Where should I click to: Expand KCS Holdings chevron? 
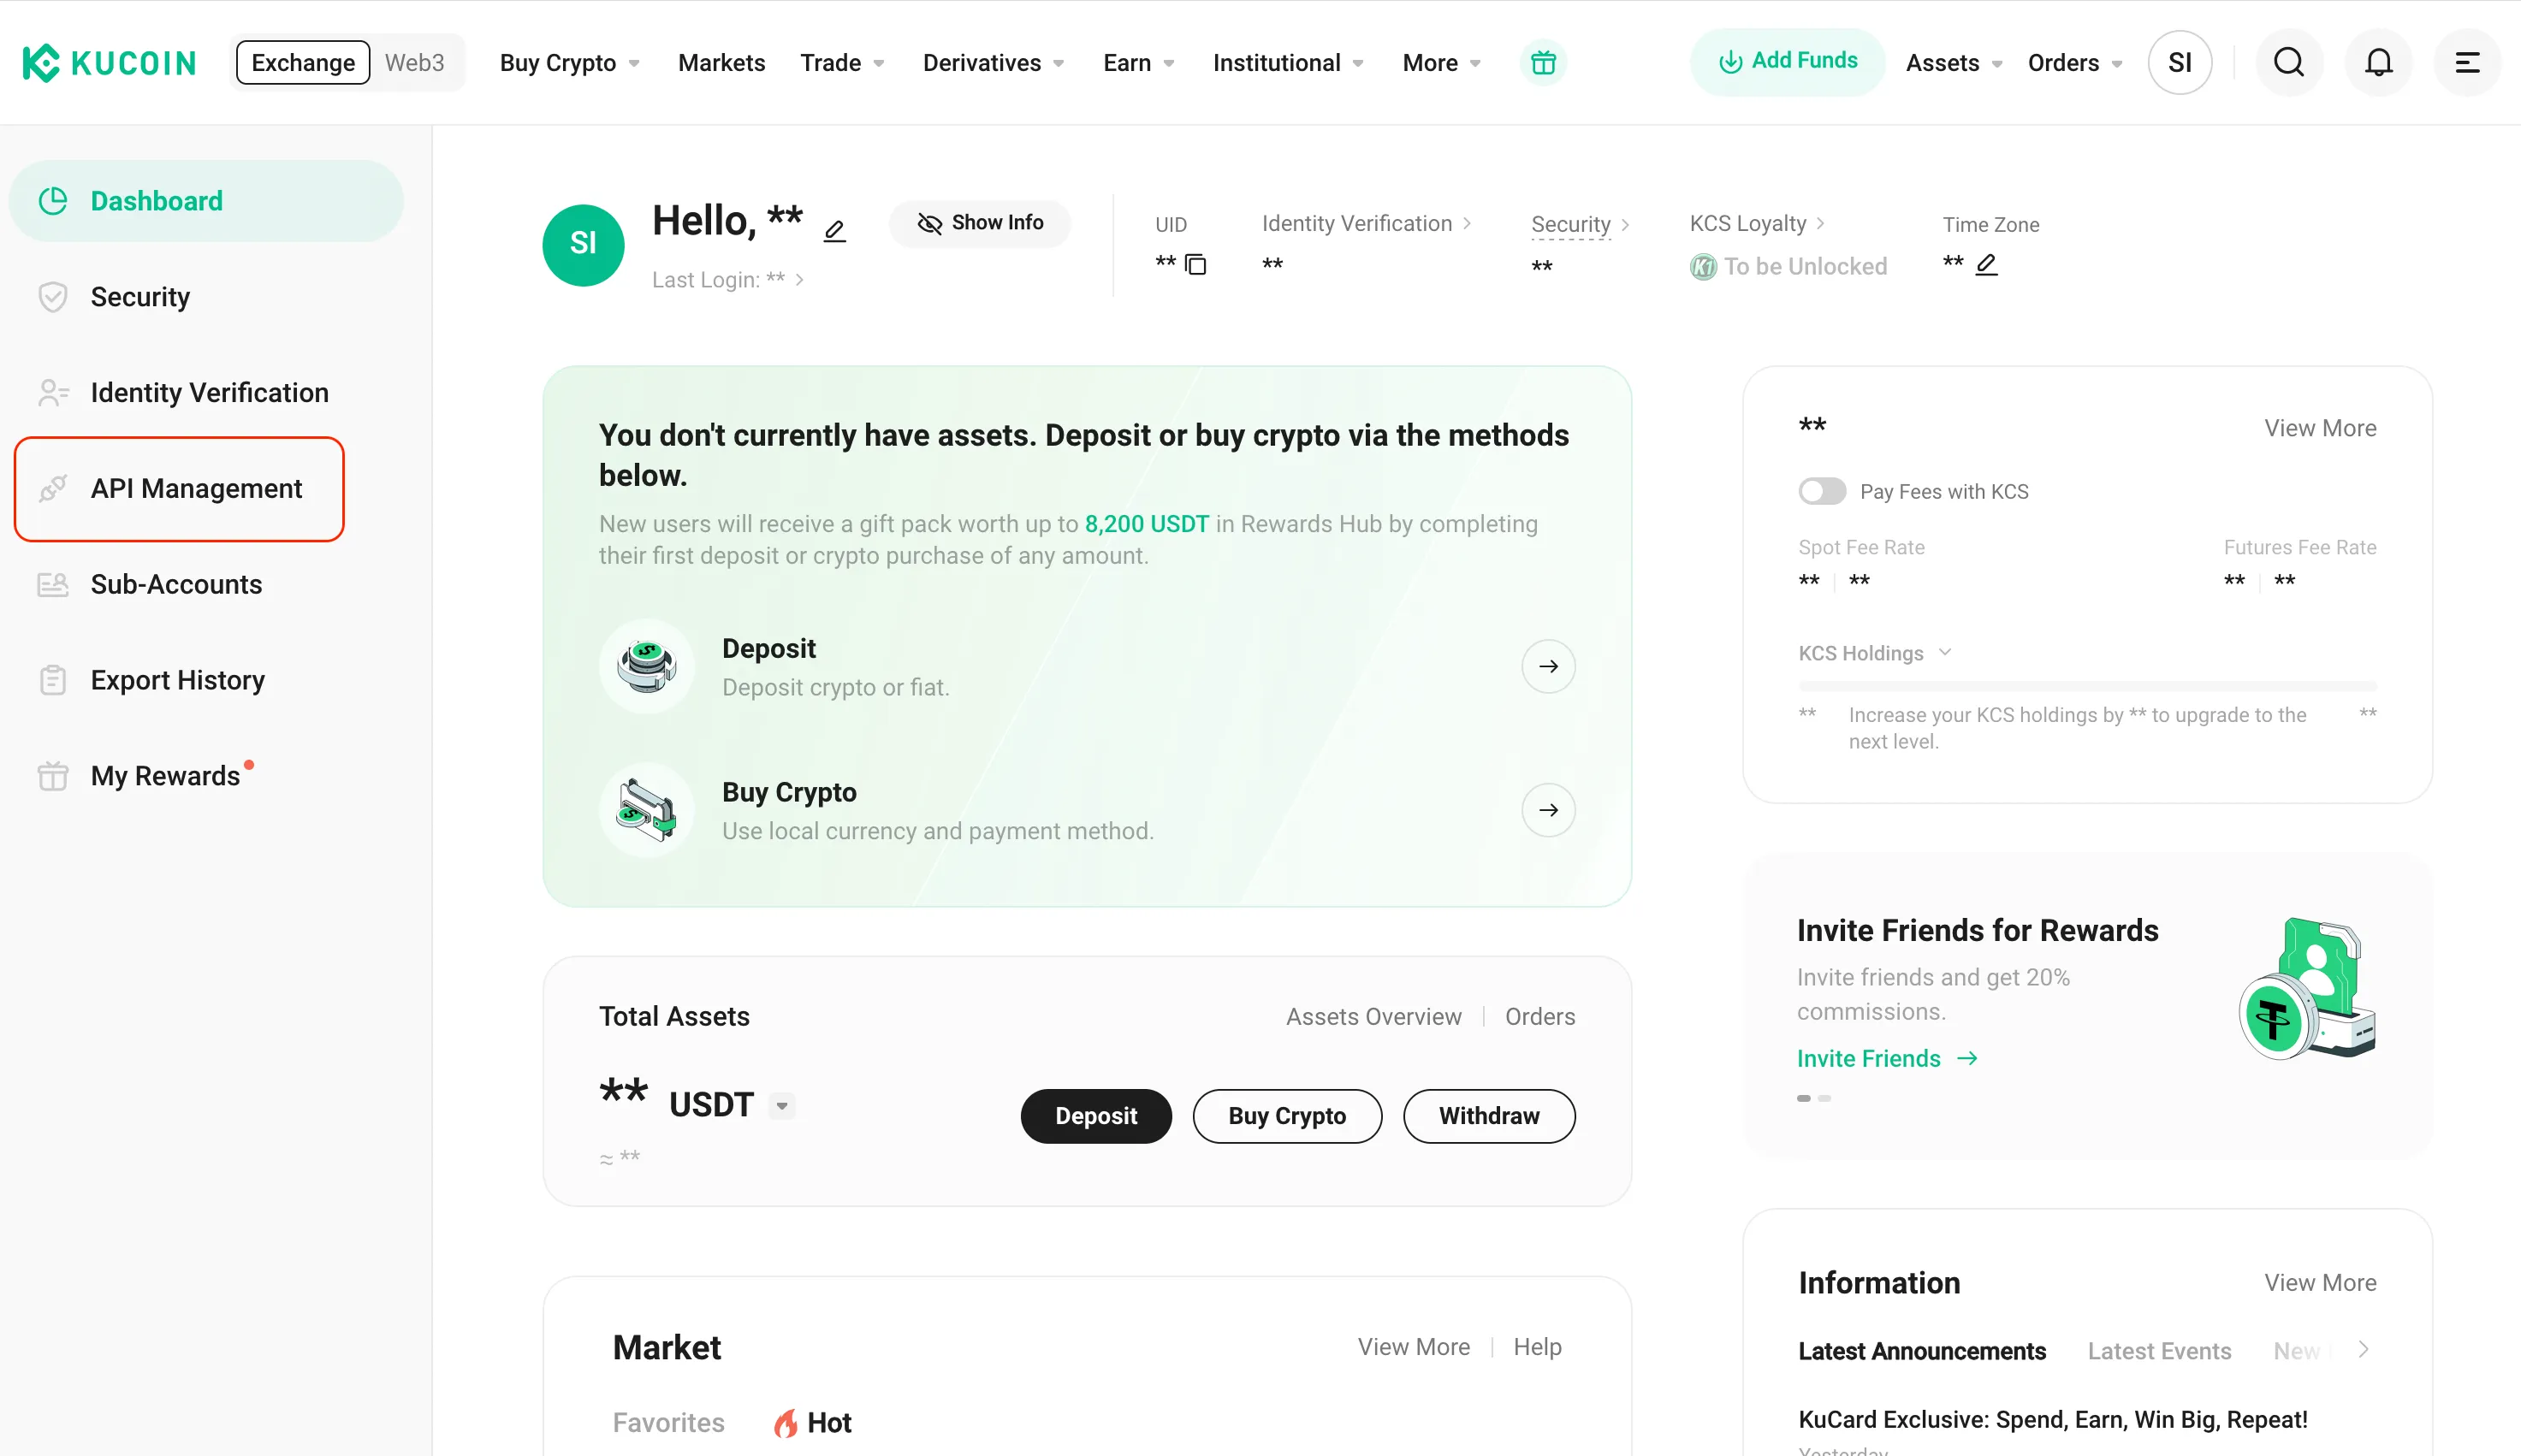1945,653
